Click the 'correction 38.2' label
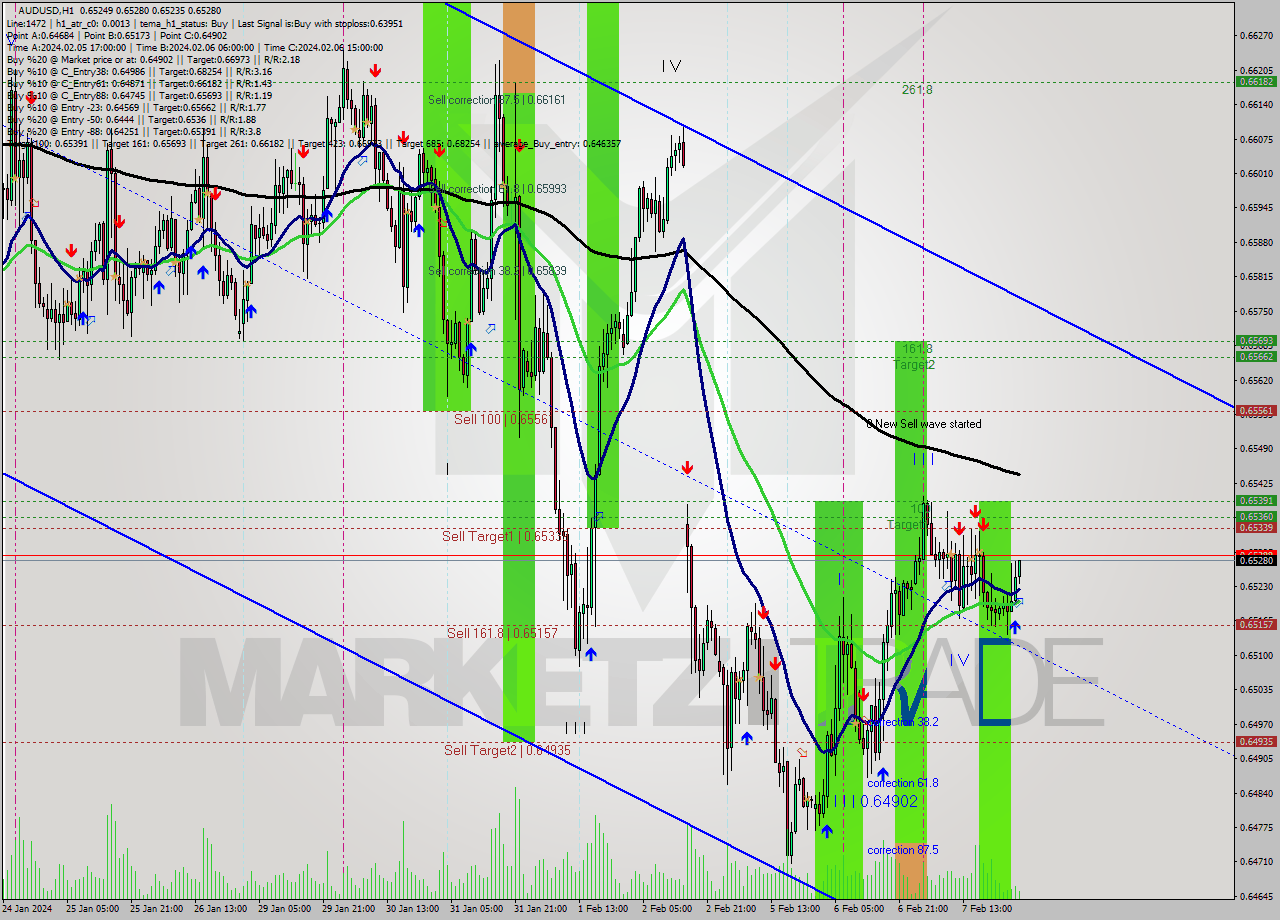 point(903,721)
